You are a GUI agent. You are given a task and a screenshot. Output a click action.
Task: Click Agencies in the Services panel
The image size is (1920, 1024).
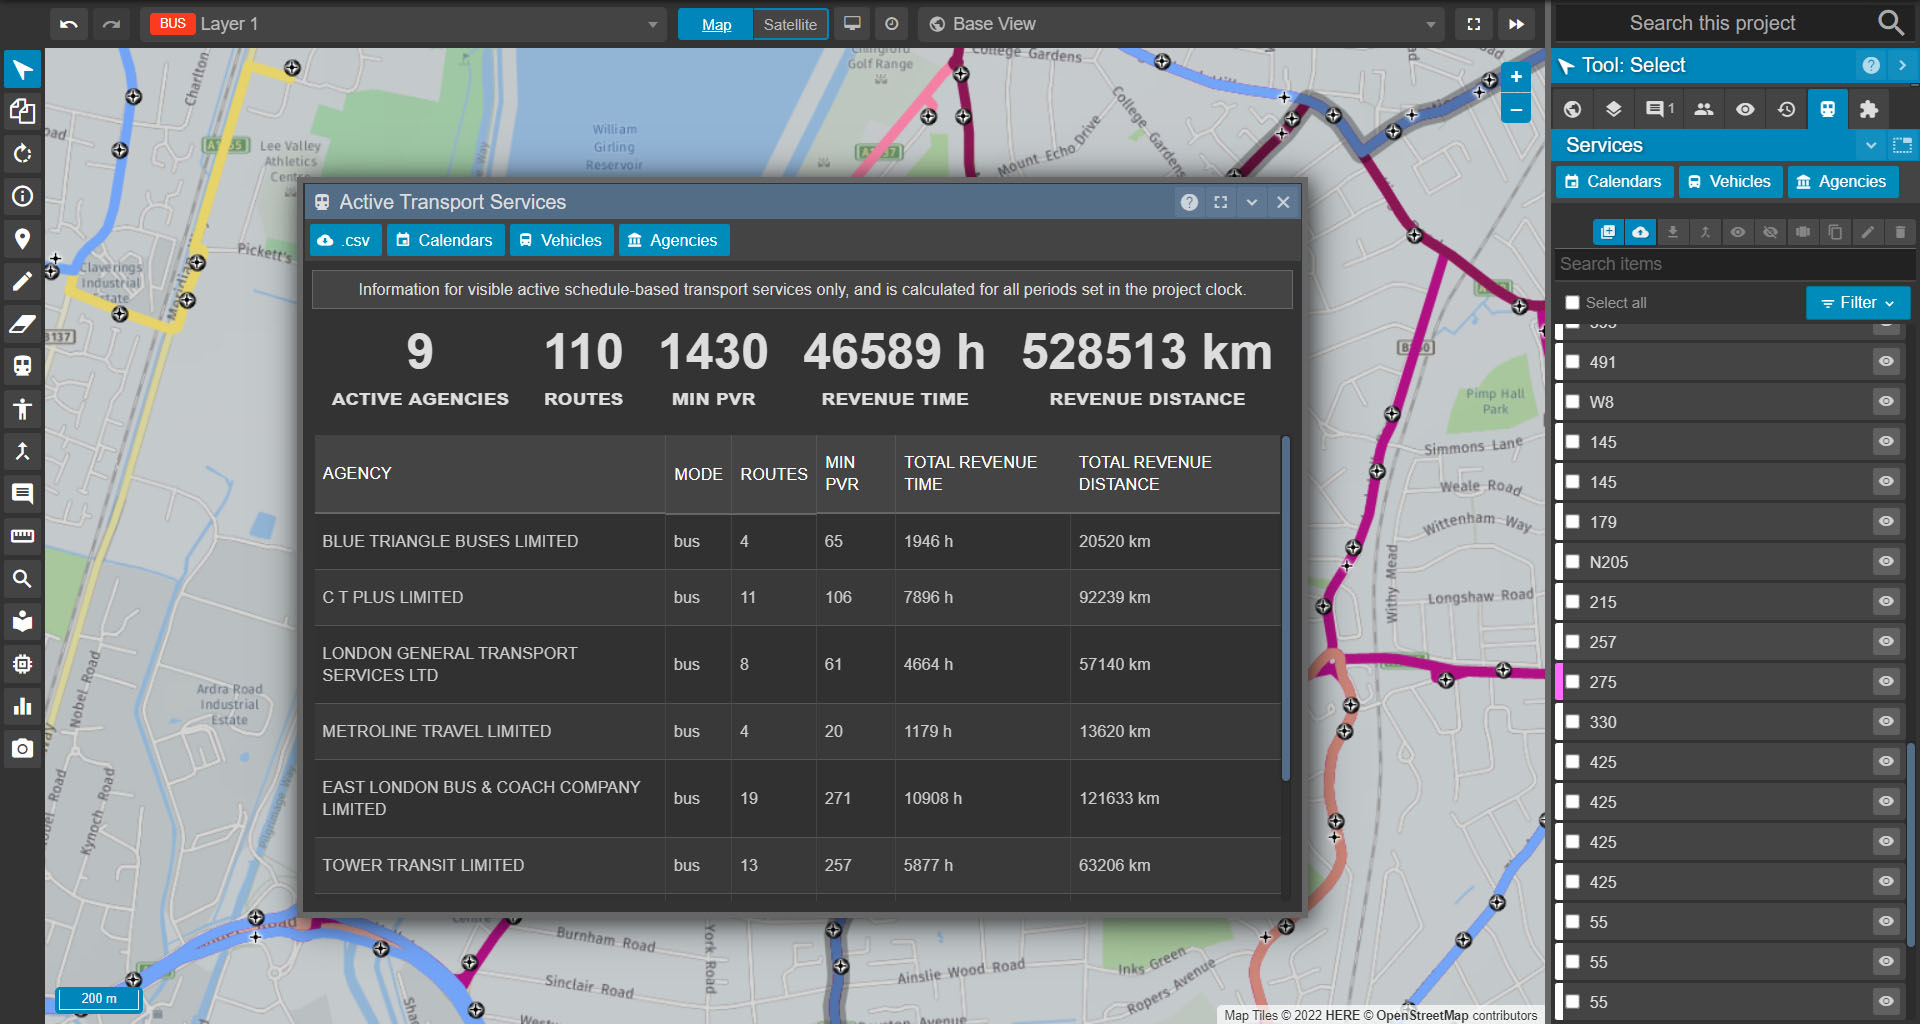(1842, 182)
